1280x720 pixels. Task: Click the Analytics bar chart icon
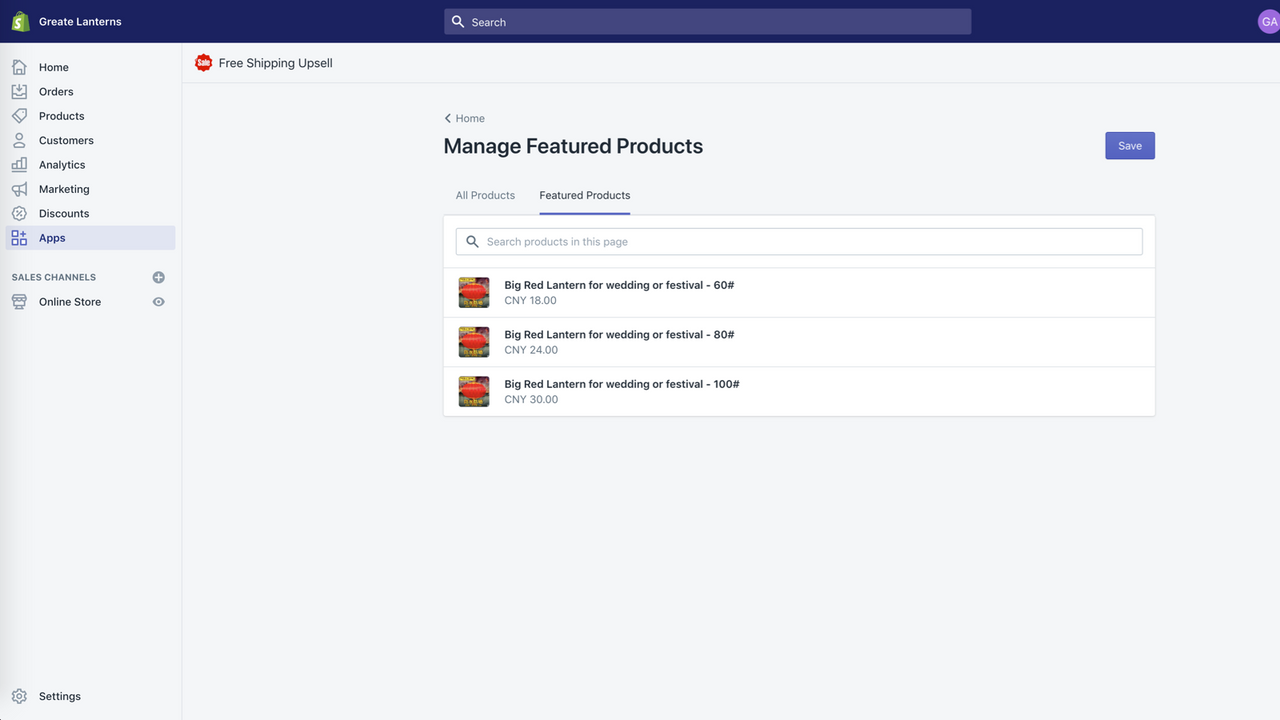click(19, 165)
